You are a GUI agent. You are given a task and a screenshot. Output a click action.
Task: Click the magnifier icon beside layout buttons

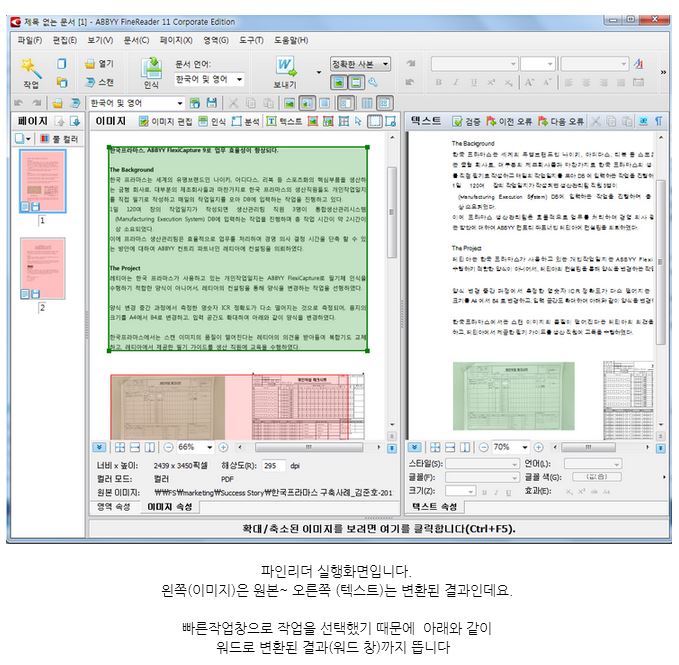click(x=373, y=82)
